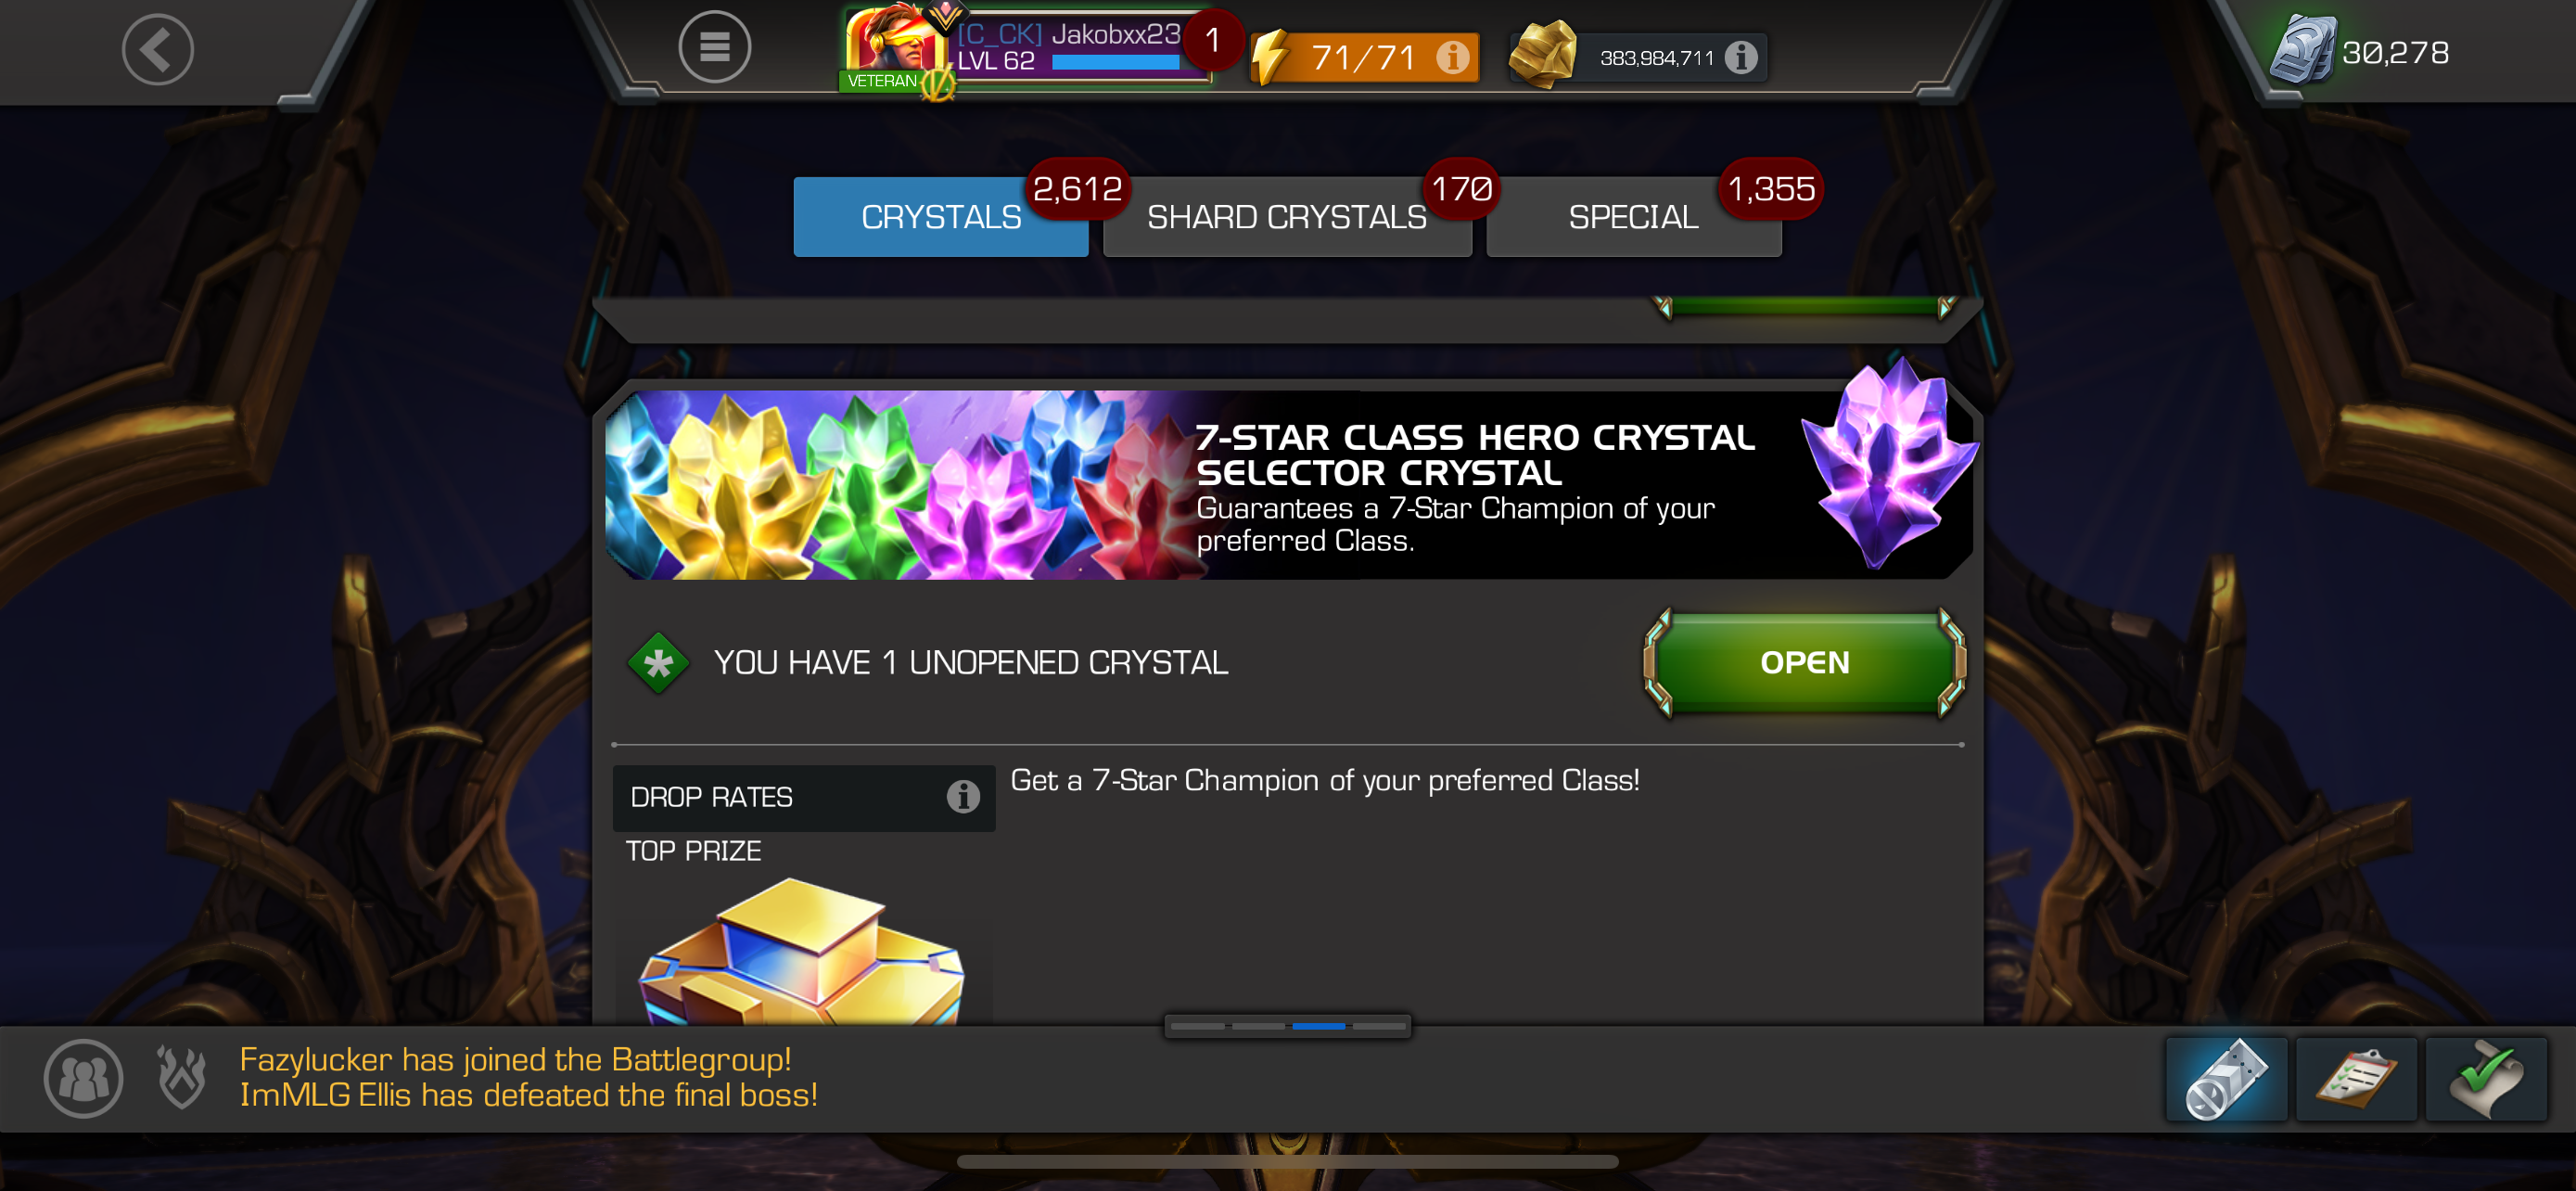Open the alliance war shield icon

tap(182, 1077)
